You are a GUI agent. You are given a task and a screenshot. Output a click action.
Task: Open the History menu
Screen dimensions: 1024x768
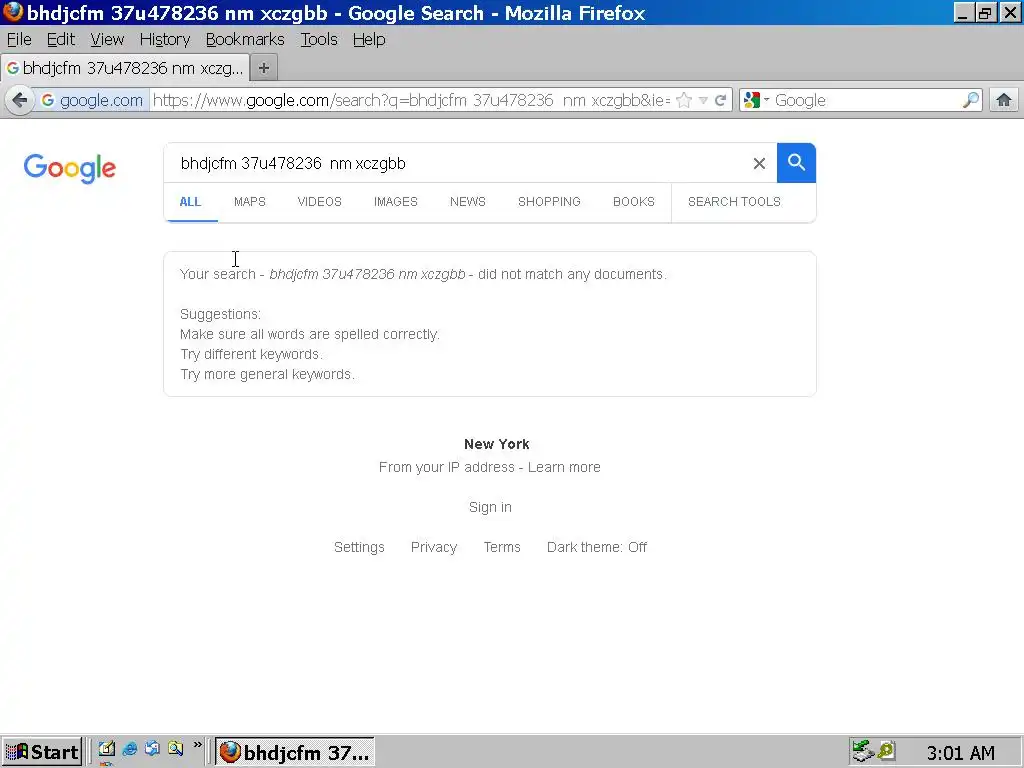point(165,40)
